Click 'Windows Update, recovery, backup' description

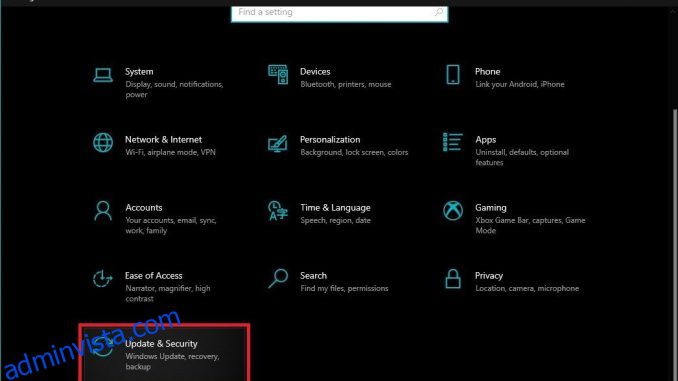[x=172, y=362]
